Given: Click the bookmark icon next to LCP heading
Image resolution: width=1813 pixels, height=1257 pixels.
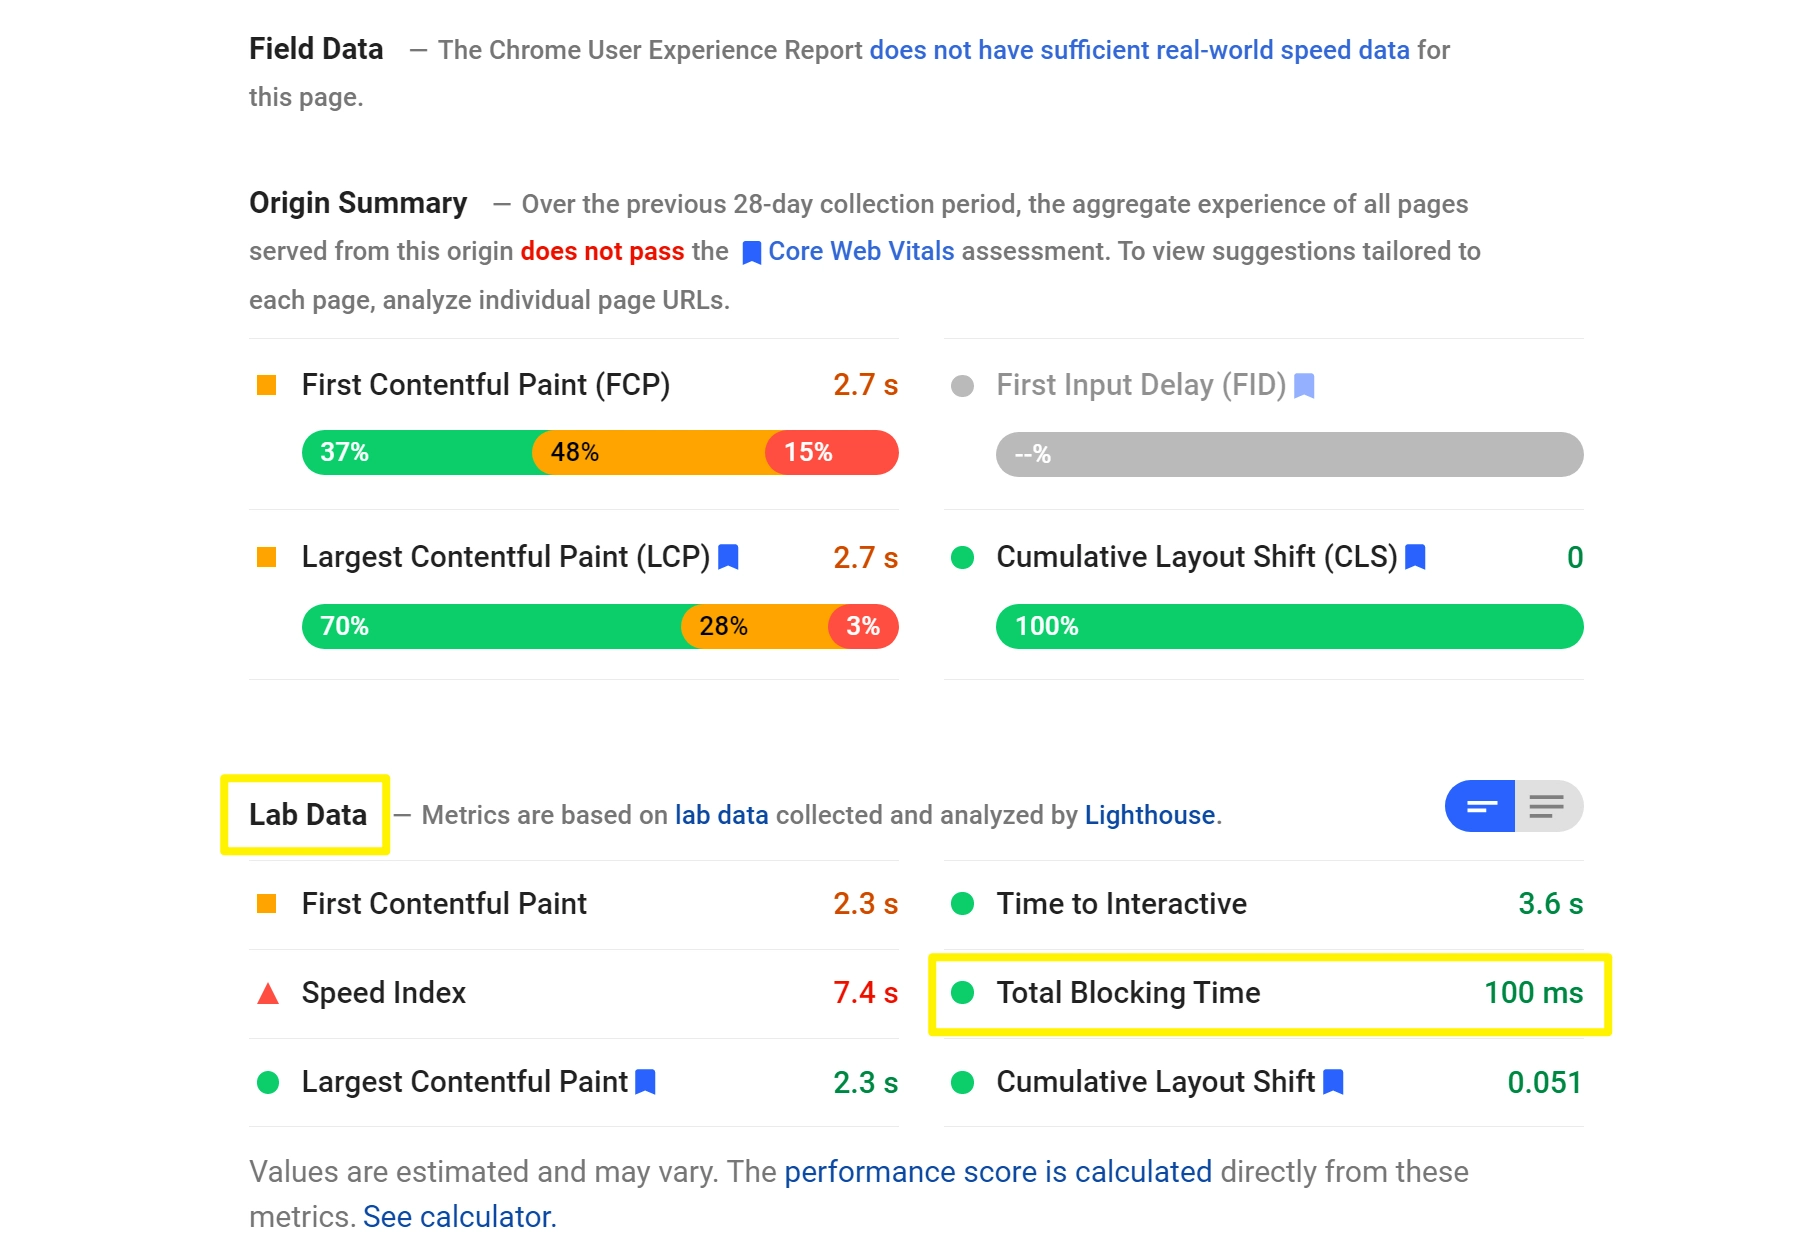Looking at the screenshot, I should coord(728,557).
